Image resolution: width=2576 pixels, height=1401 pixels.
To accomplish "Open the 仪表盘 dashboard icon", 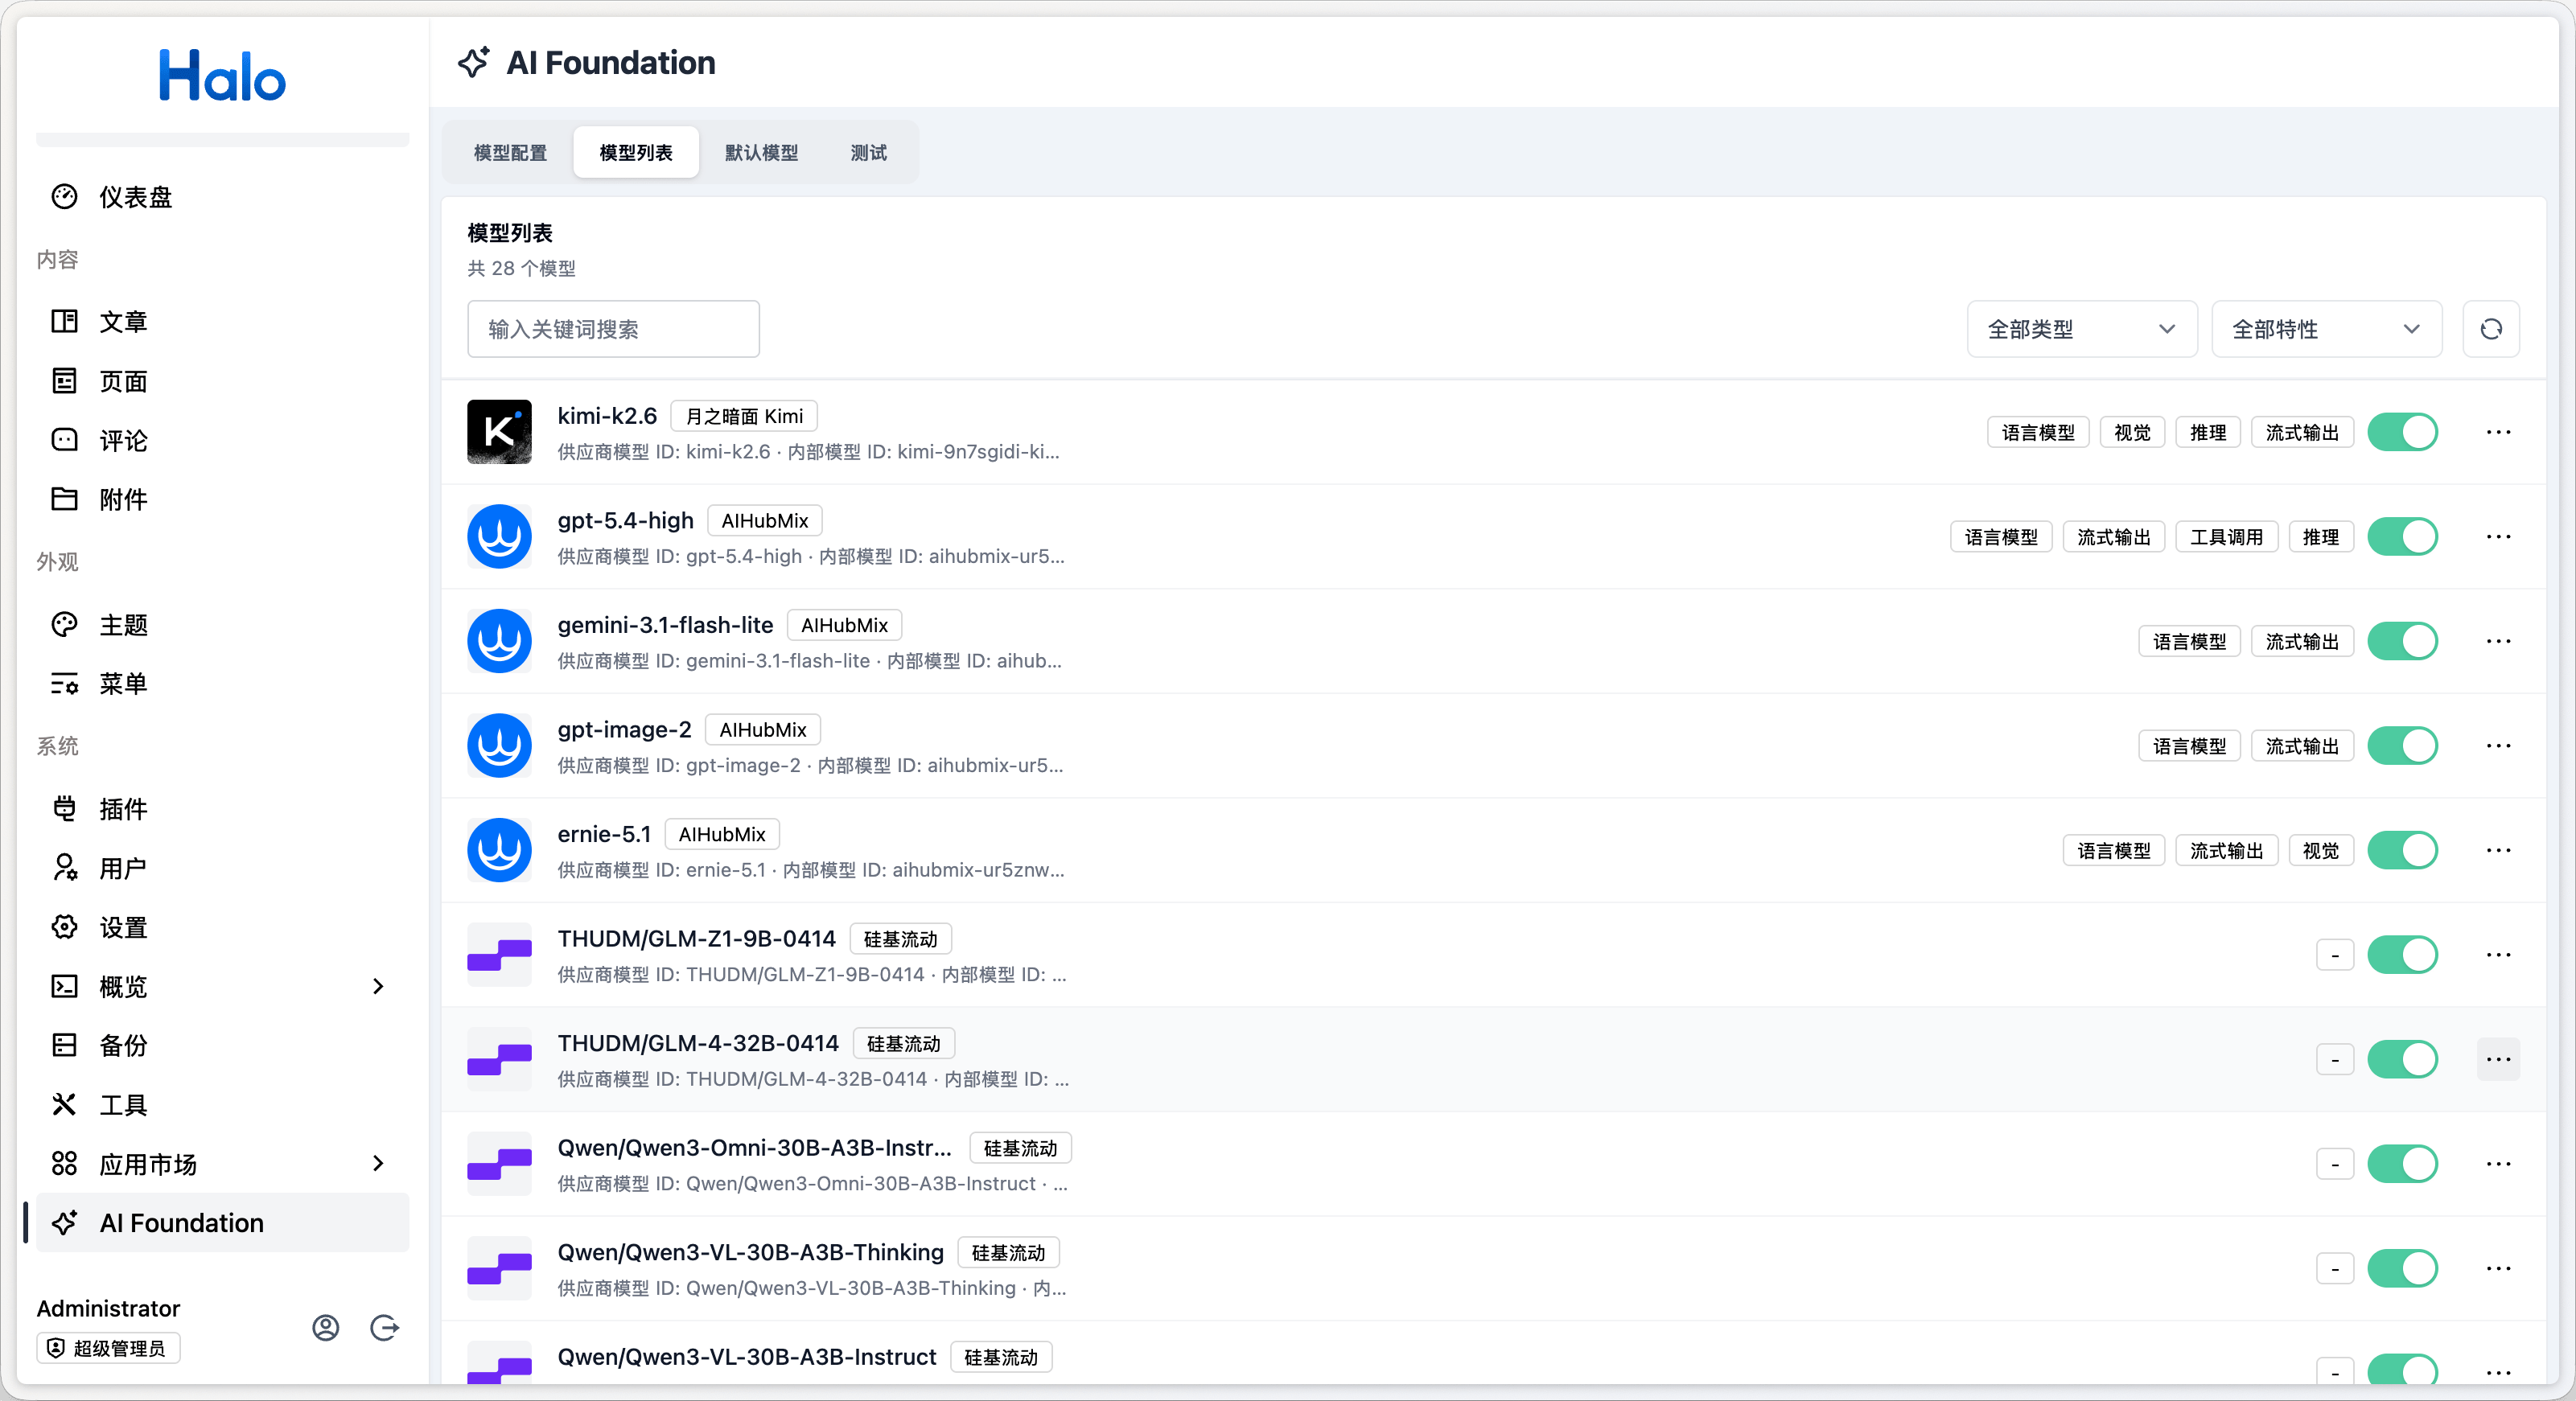I will (64, 197).
